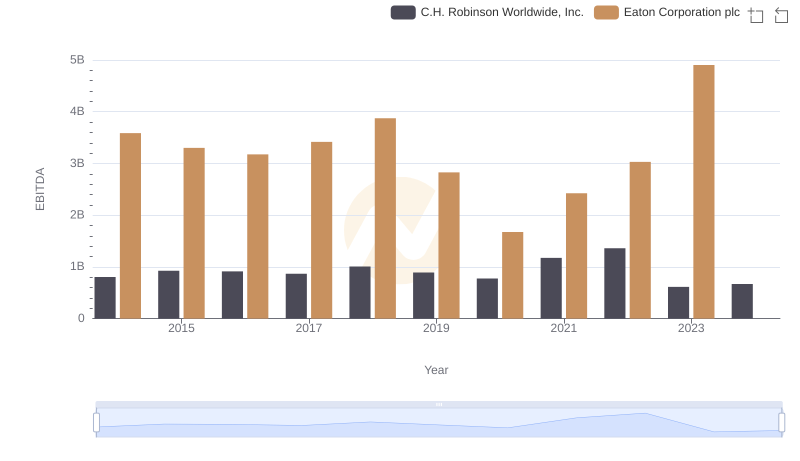Click the C.H. Robinson bar for 2021

coord(551,289)
